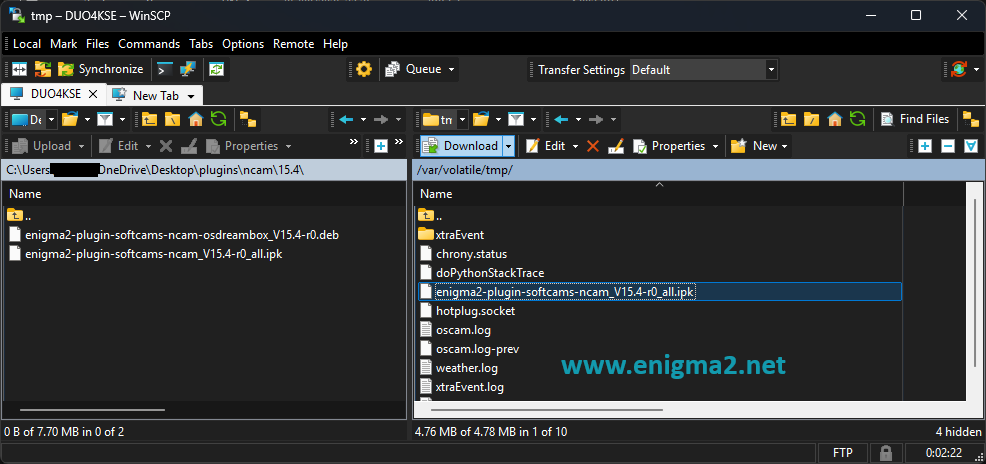
Task: Go to local parent directory icon
Action: pyautogui.click(x=149, y=119)
